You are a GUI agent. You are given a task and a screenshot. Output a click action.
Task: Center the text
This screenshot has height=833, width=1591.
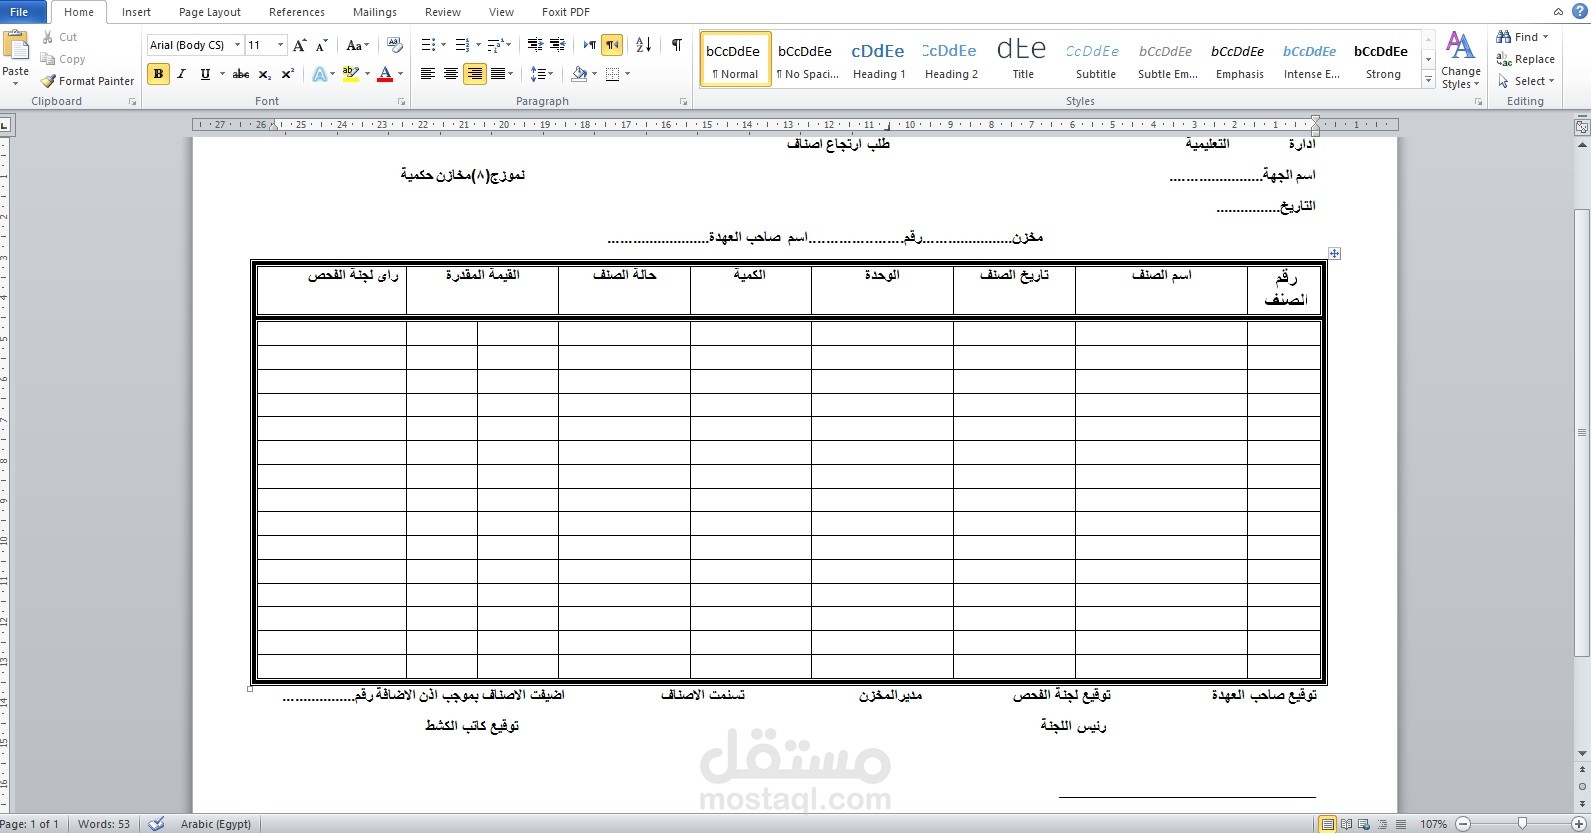point(451,74)
